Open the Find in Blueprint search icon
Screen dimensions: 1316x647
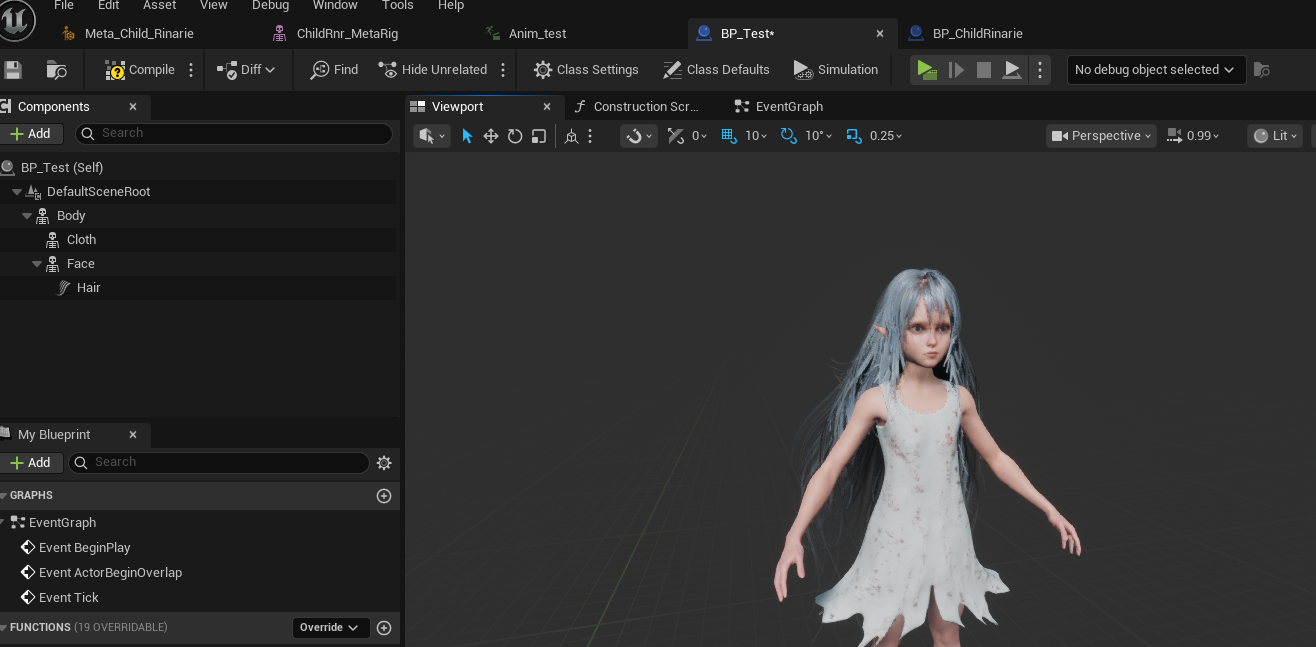coord(320,69)
